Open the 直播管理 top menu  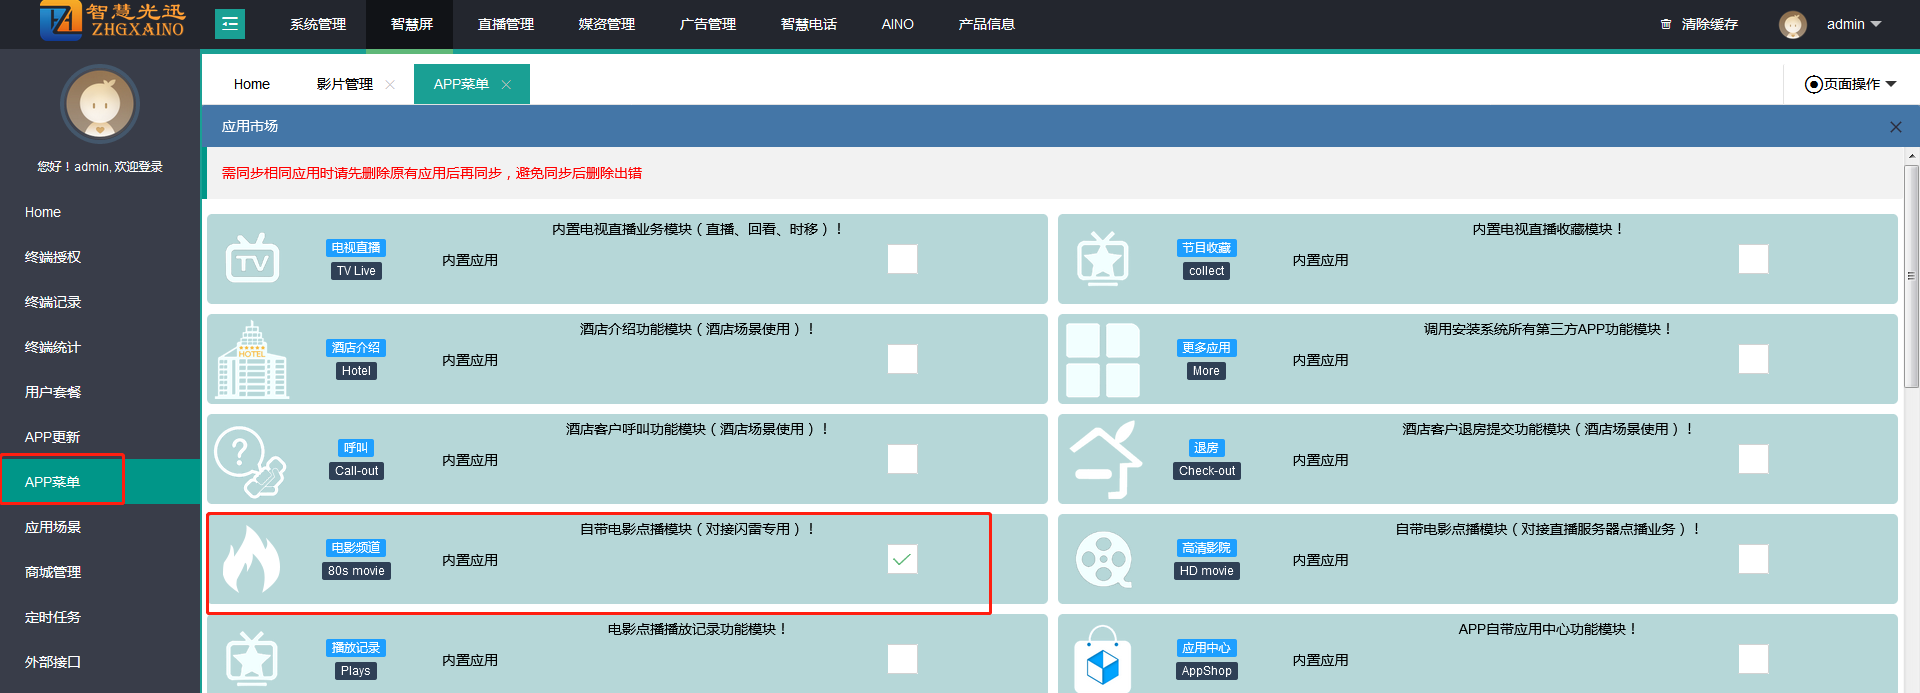point(505,24)
